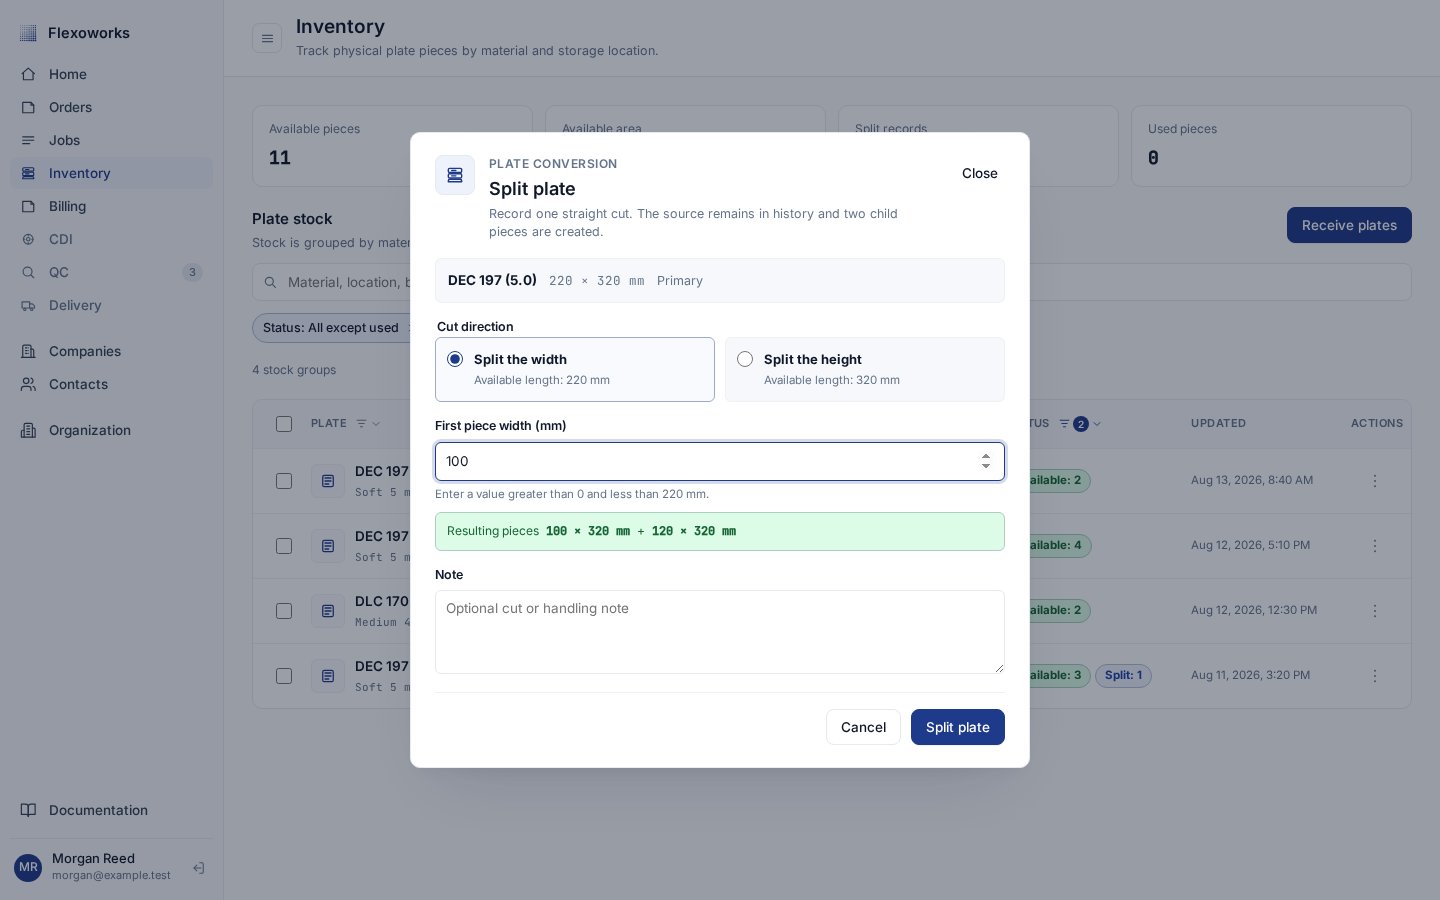1440x900 pixels.
Task: Check the row updated Aug 11 3:20 PM
Action: [284, 676]
